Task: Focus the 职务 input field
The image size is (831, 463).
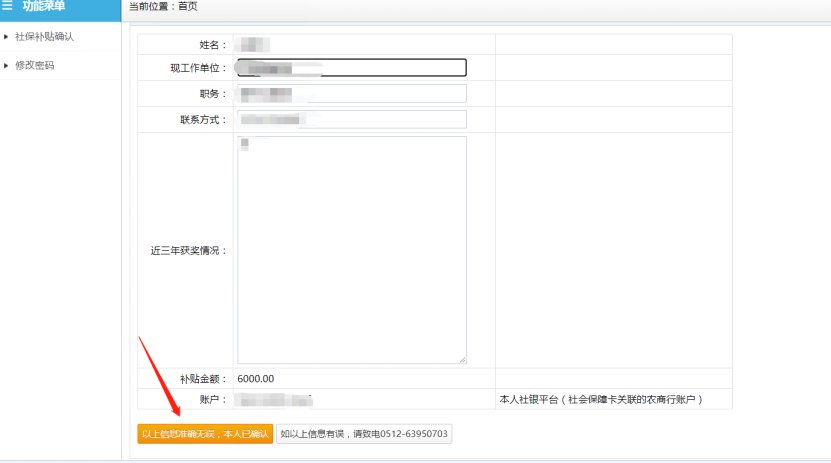Action: (351, 94)
